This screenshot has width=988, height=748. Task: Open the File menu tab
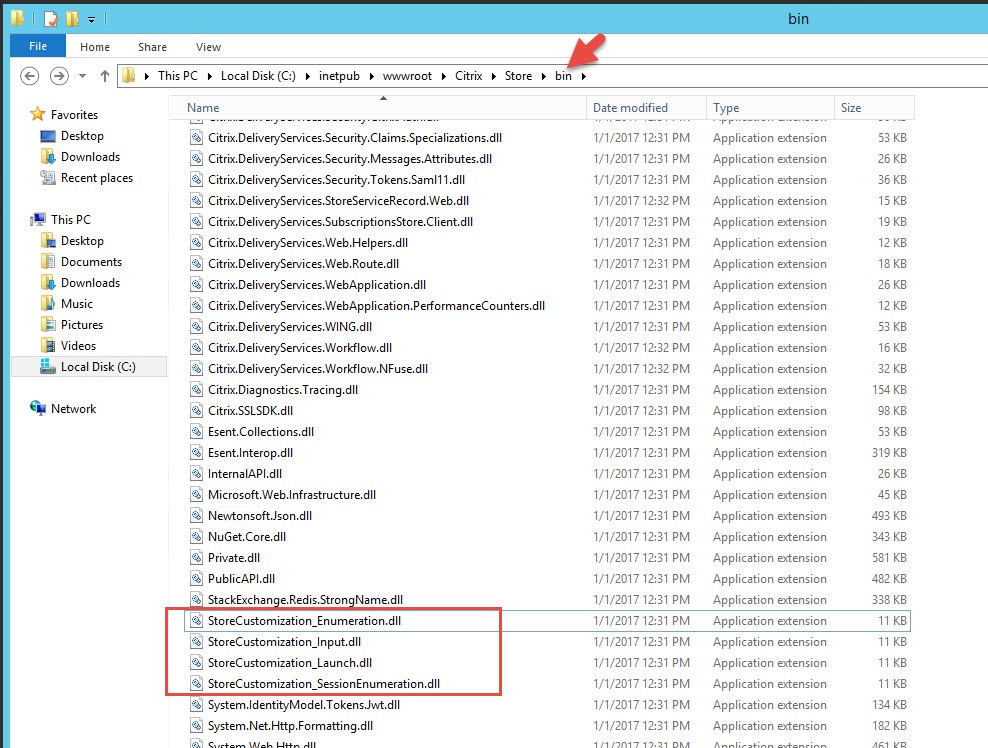[38, 47]
